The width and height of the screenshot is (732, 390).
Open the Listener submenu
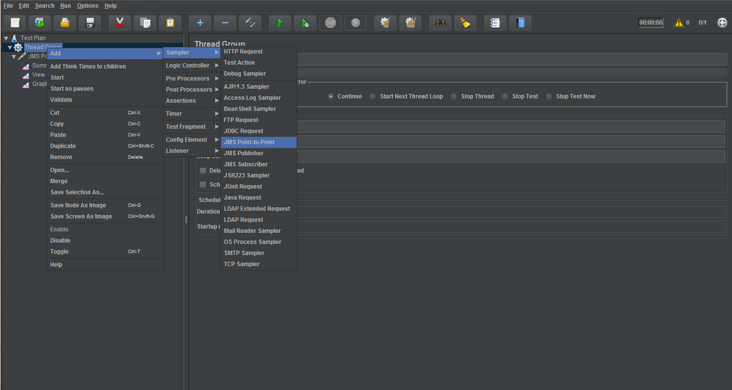pyautogui.click(x=192, y=151)
